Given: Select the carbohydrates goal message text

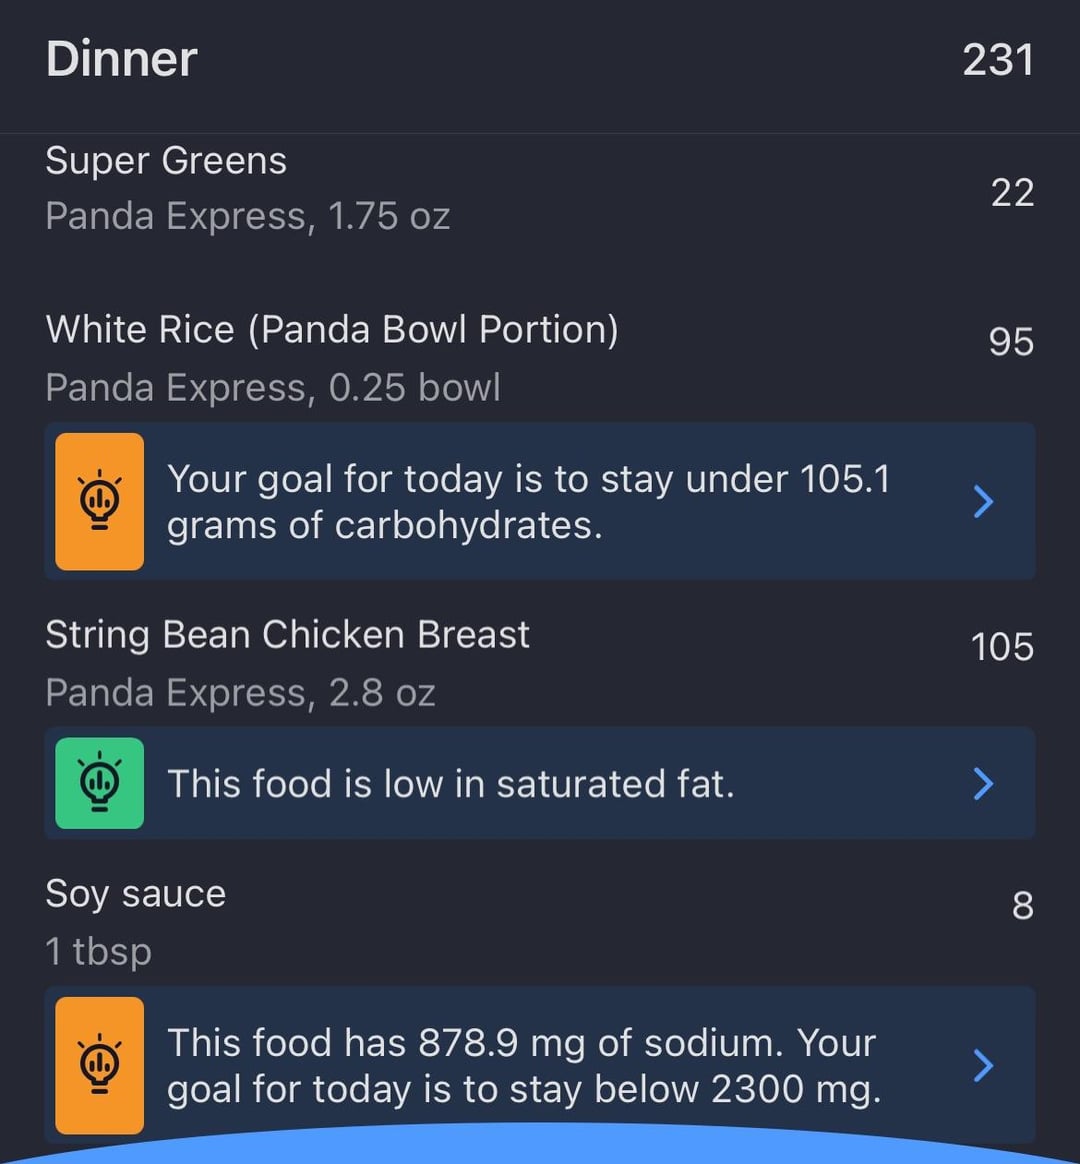Looking at the screenshot, I should 528,502.
